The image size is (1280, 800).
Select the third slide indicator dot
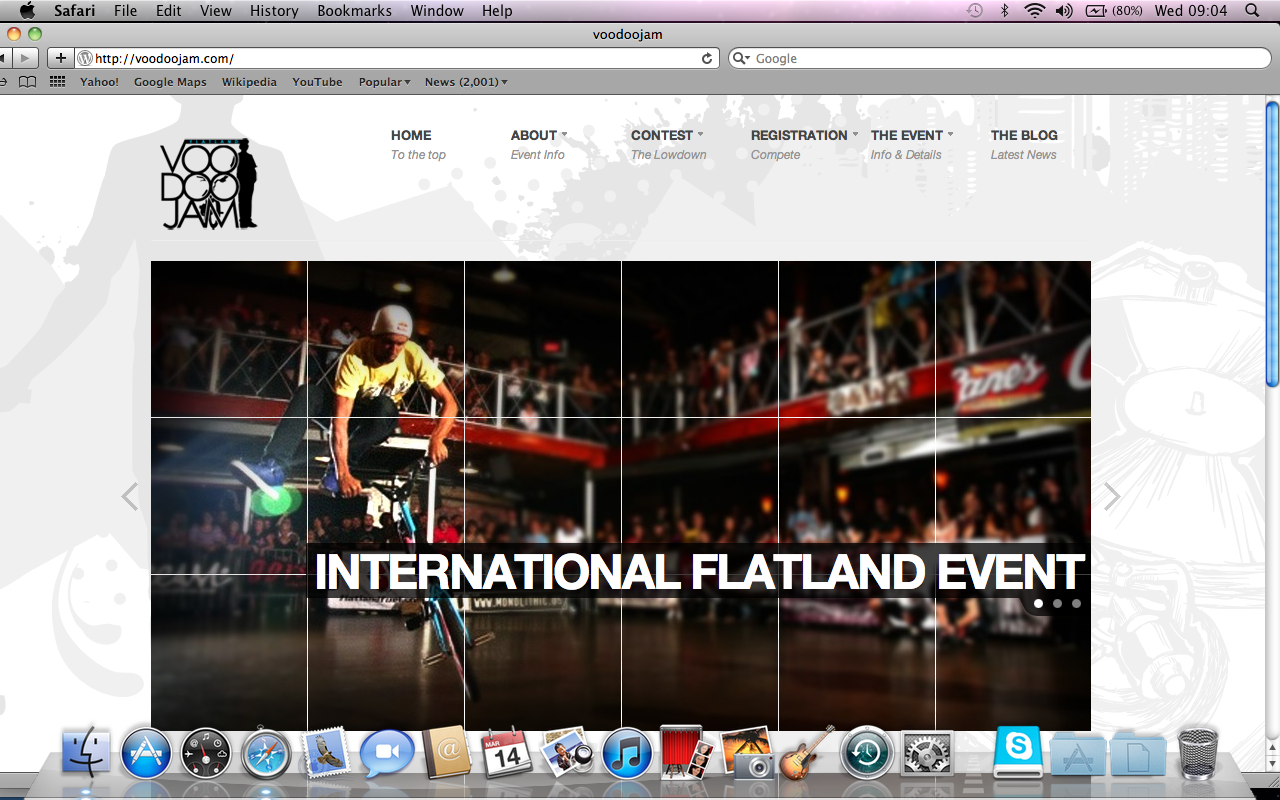[1076, 603]
